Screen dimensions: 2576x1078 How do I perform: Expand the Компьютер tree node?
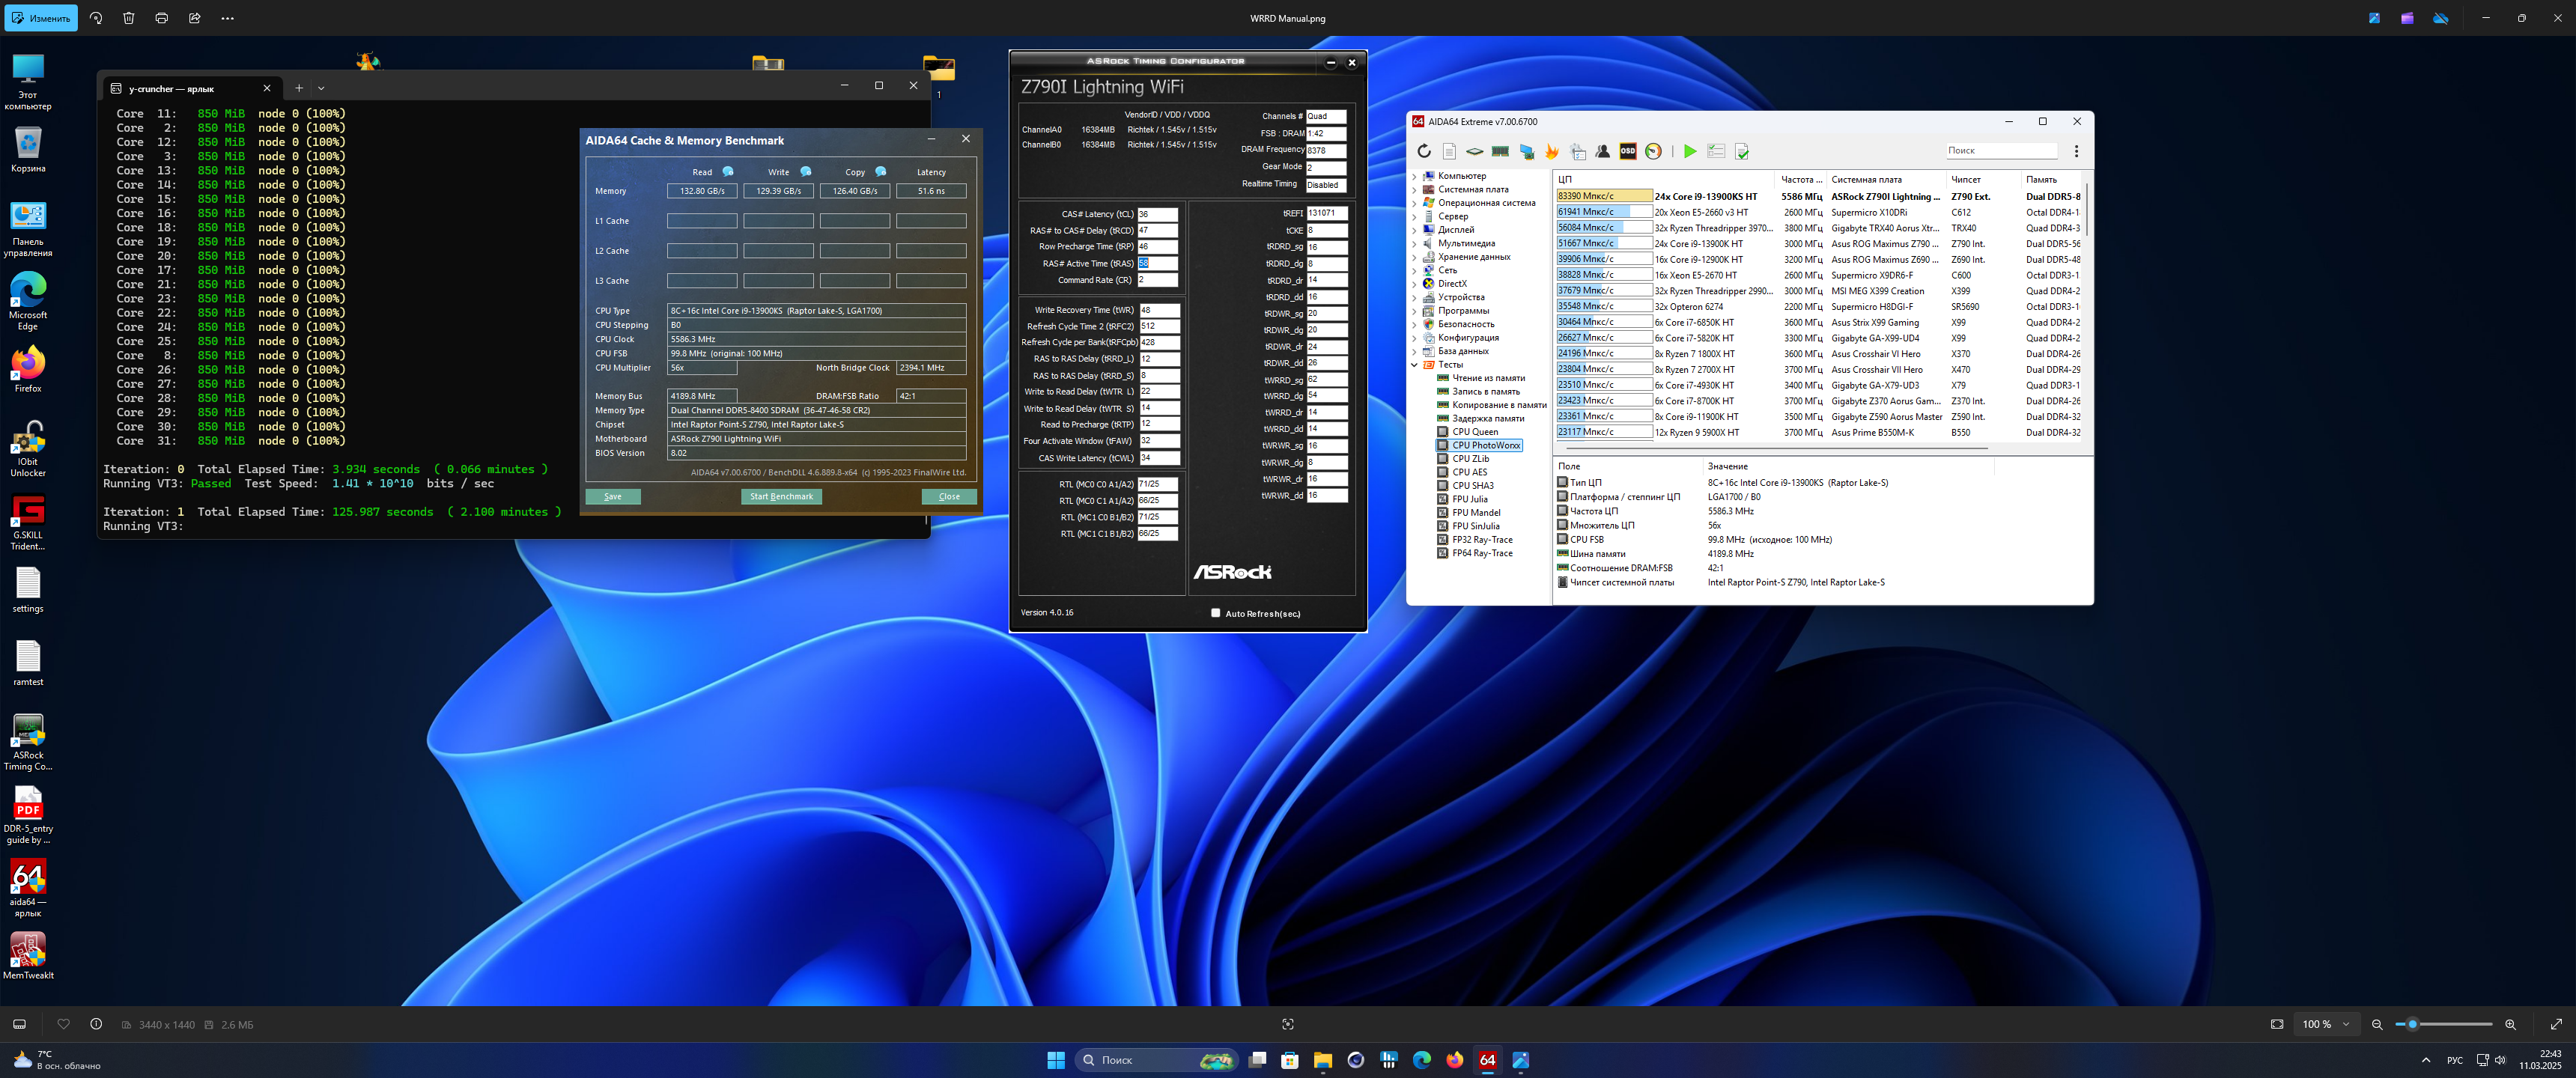click(x=1414, y=176)
